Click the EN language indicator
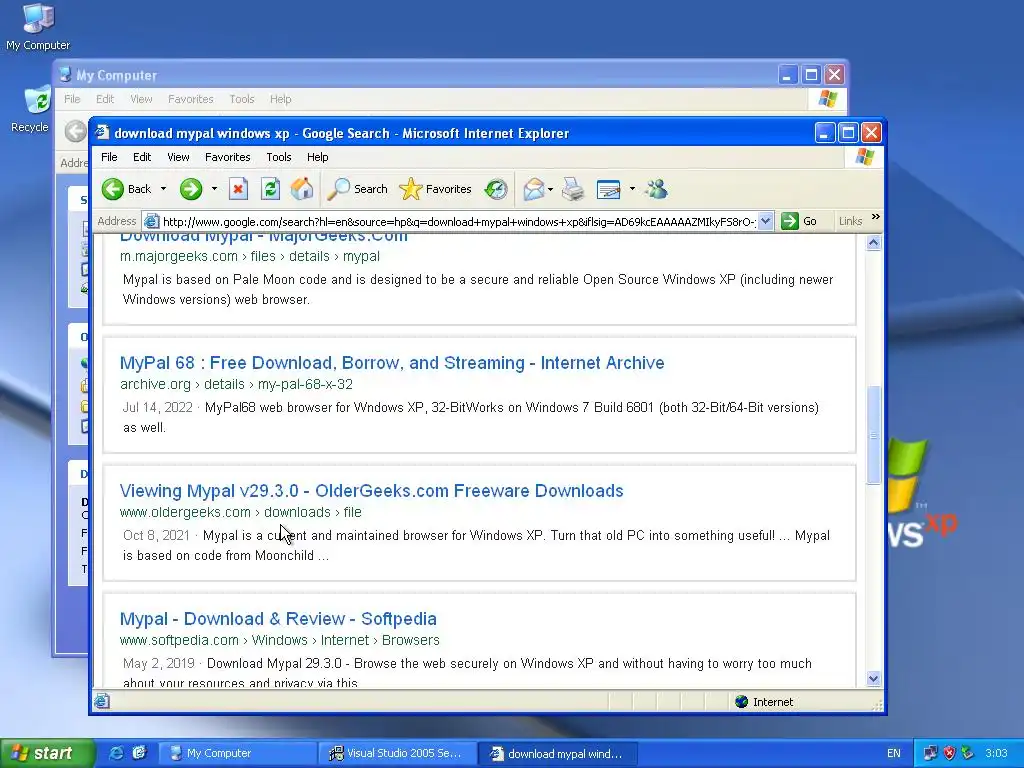 [x=893, y=754]
